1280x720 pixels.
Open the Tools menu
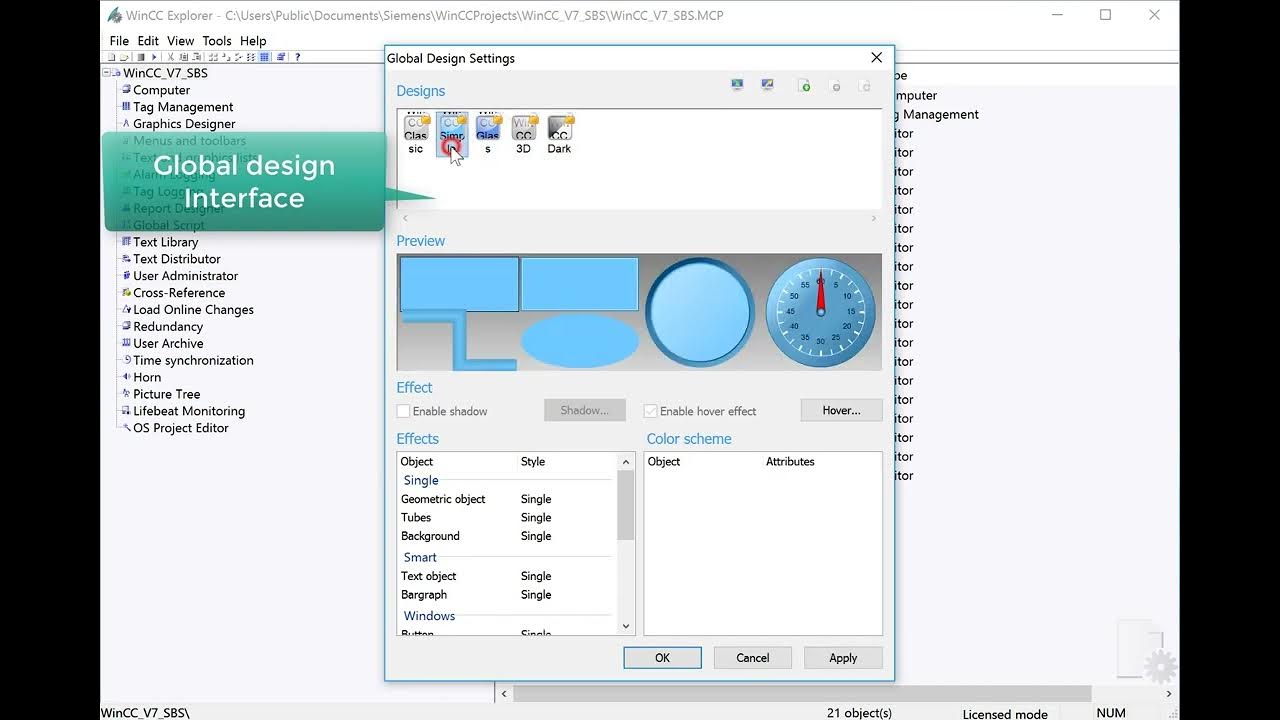217,41
